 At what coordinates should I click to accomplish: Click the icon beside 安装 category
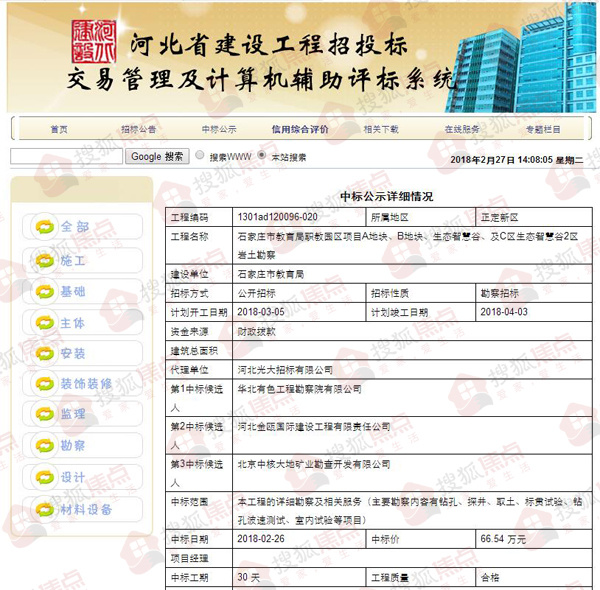[44, 354]
